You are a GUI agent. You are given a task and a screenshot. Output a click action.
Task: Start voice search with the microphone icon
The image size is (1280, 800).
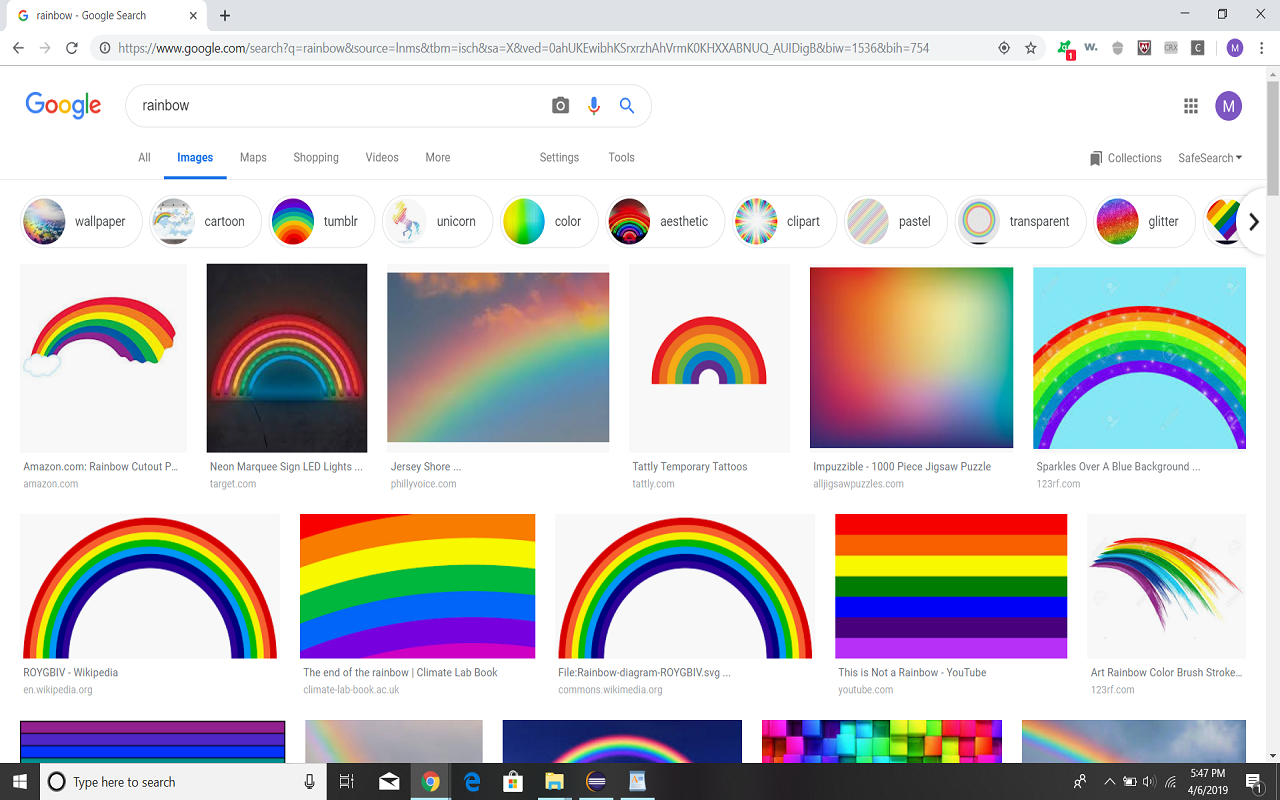594,106
